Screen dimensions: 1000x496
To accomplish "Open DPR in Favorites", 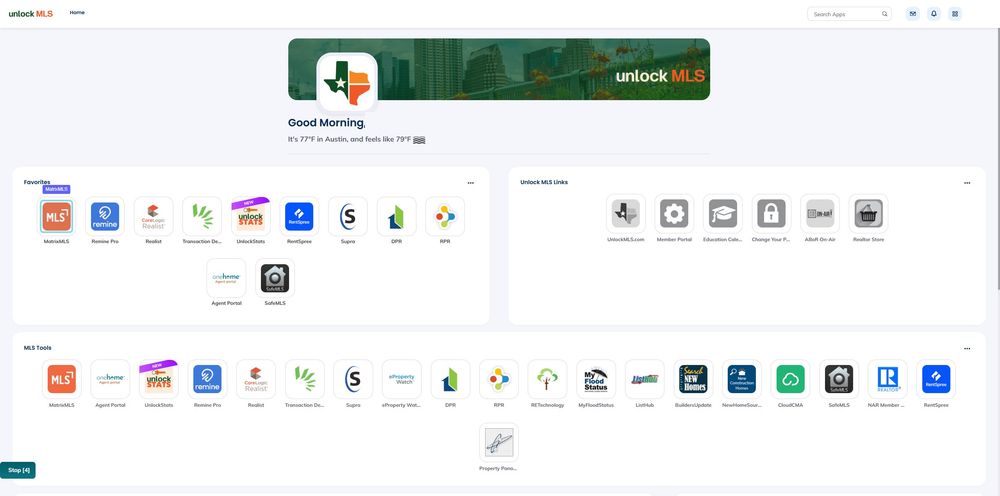I will (396, 216).
